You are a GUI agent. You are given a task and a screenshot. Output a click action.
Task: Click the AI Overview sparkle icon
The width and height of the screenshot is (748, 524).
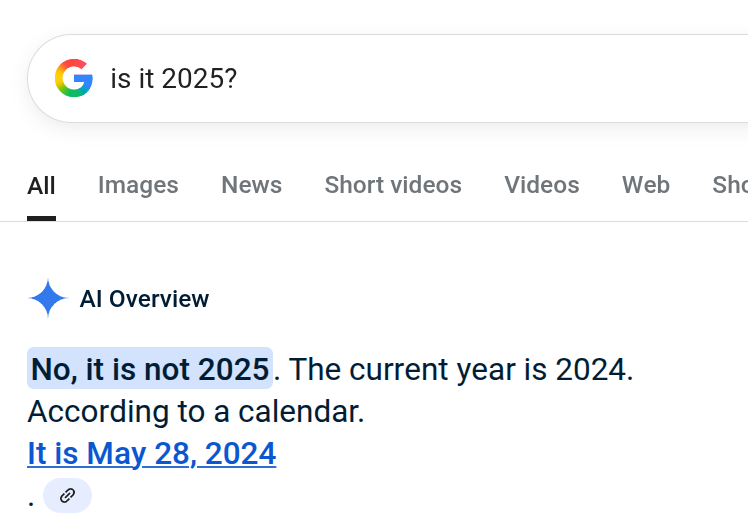click(x=47, y=299)
